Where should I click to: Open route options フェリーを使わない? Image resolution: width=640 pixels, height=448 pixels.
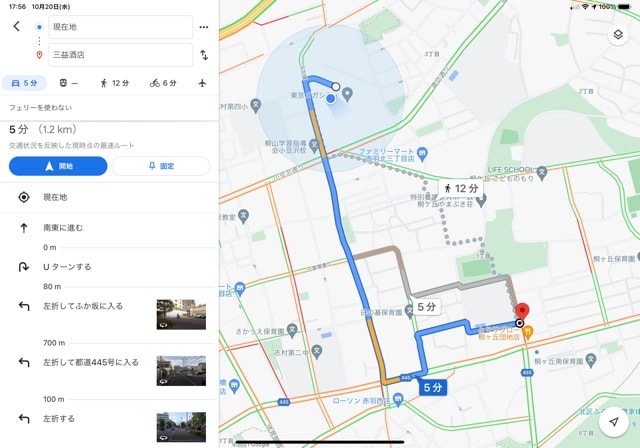click(x=41, y=108)
